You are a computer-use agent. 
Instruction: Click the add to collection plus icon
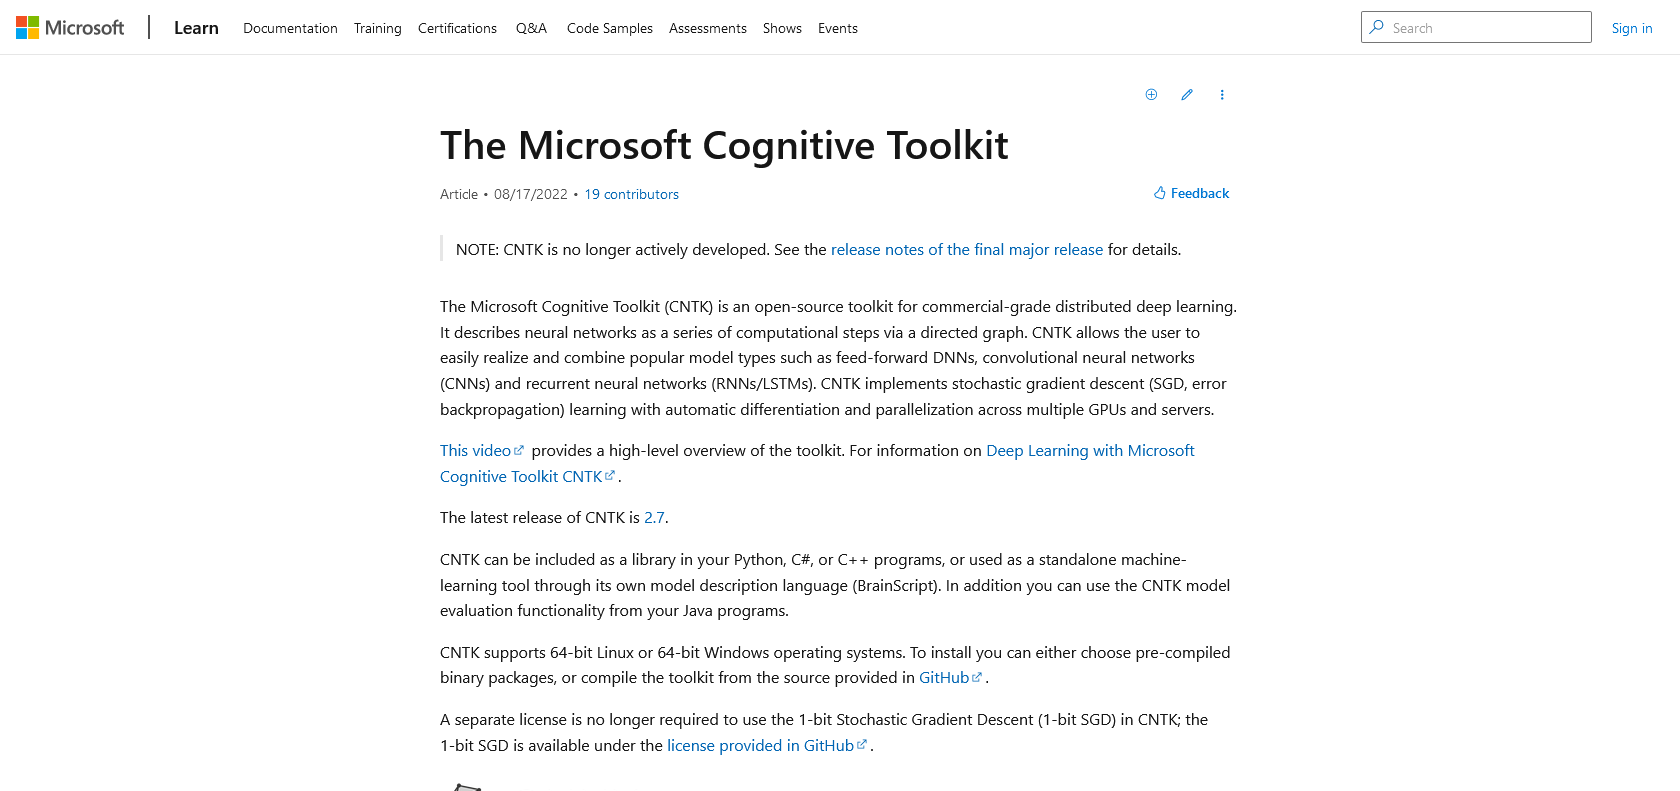1151,94
